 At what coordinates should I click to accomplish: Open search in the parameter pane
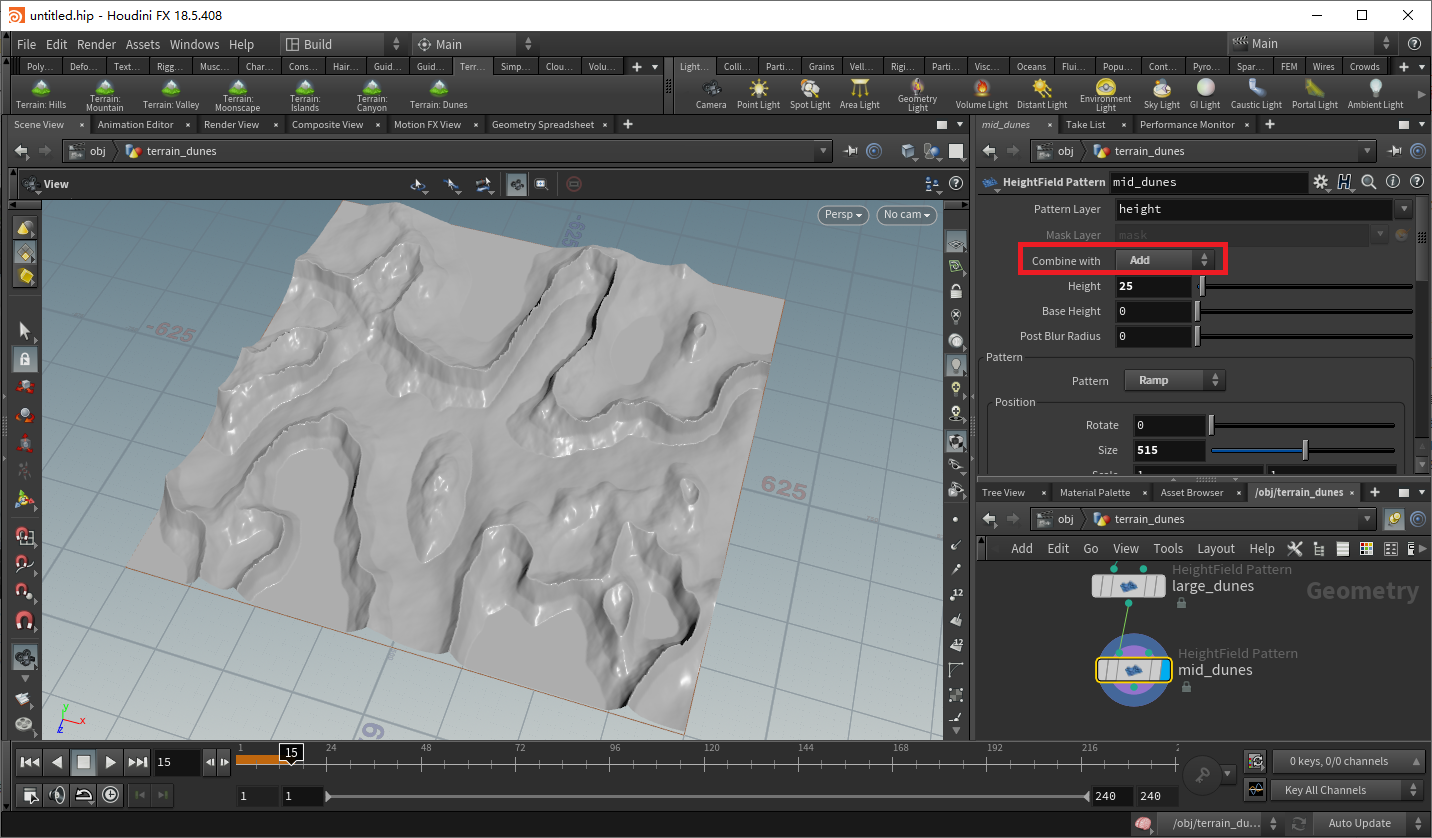(x=1369, y=182)
